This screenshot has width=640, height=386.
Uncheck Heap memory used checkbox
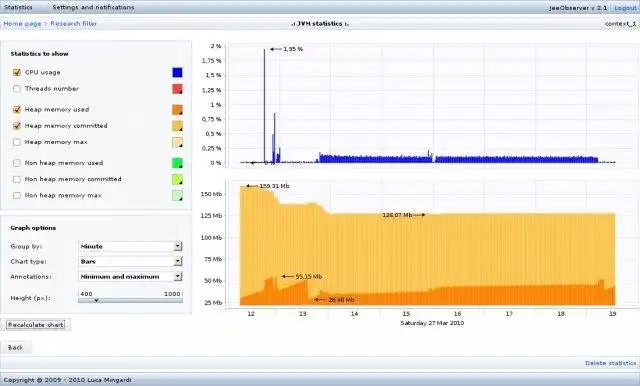17,110
